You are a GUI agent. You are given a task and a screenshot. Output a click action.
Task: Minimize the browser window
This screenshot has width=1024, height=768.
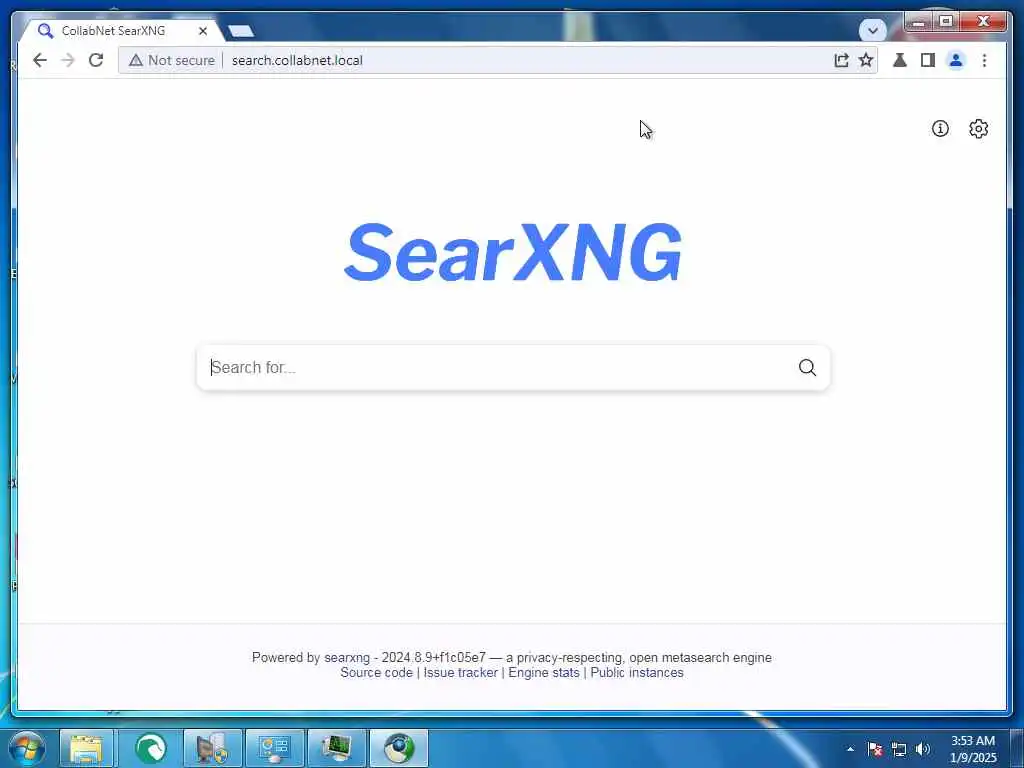(x=918, y=22)
